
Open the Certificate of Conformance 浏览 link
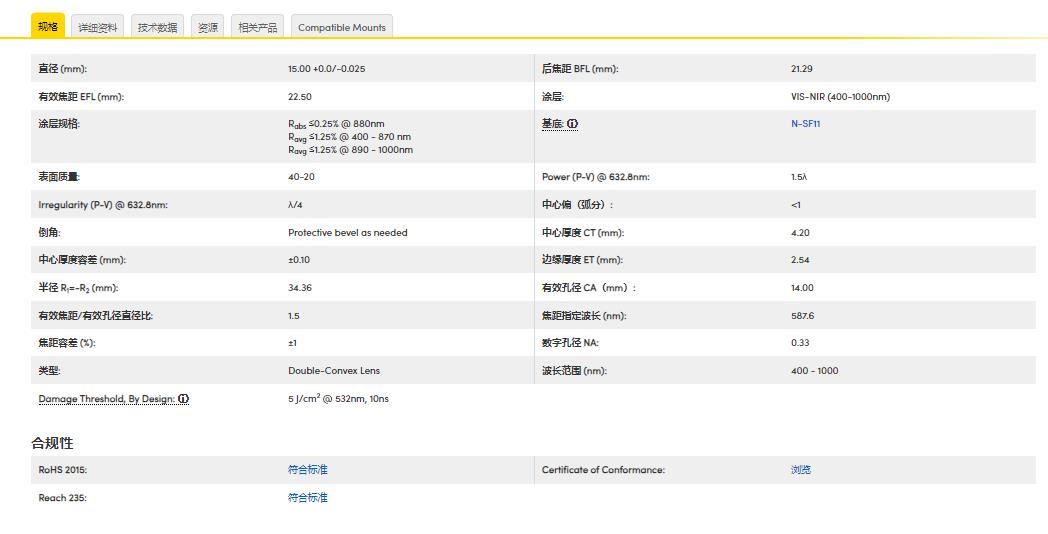click(800, 470)
